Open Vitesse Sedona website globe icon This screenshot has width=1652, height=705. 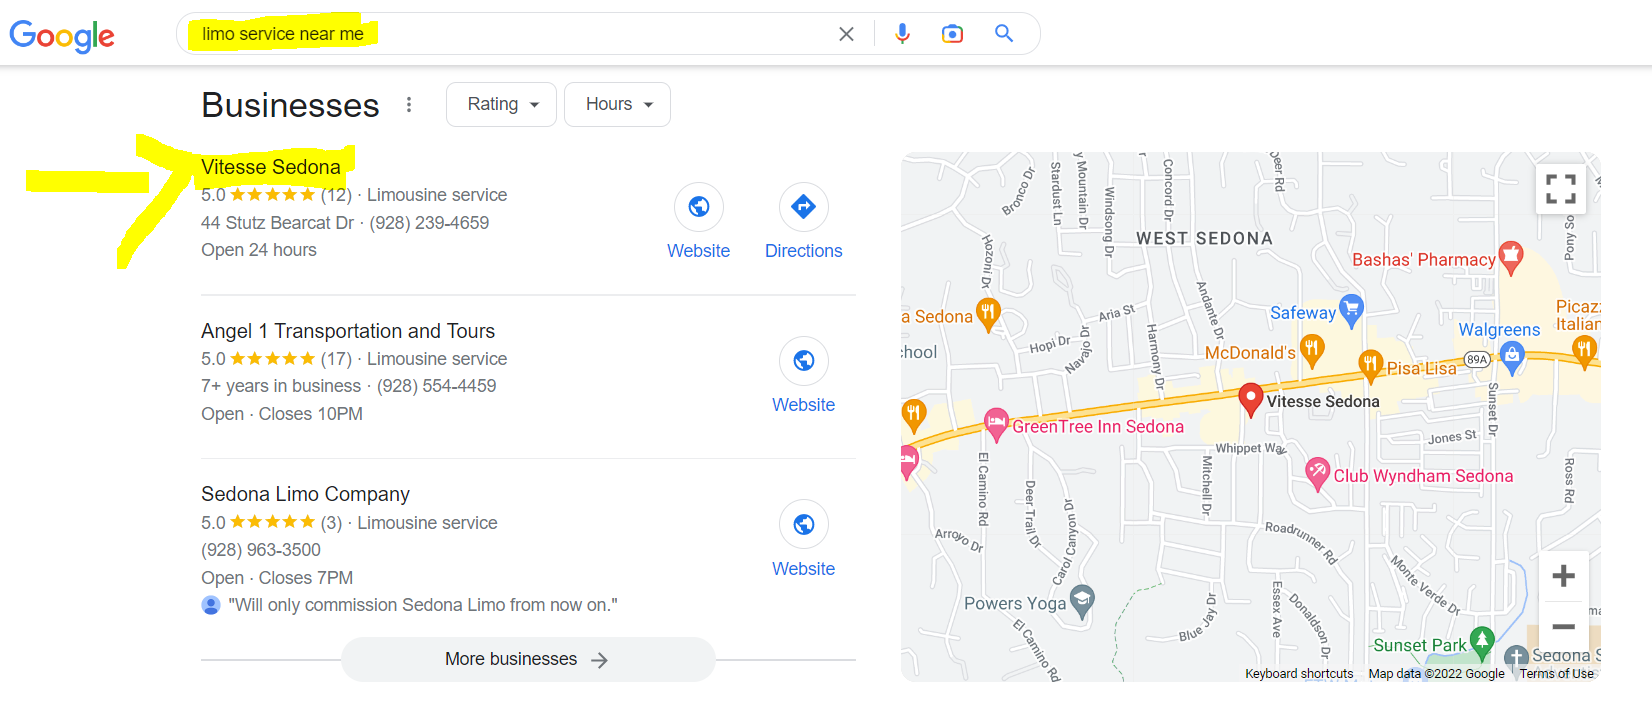point(699,207)
